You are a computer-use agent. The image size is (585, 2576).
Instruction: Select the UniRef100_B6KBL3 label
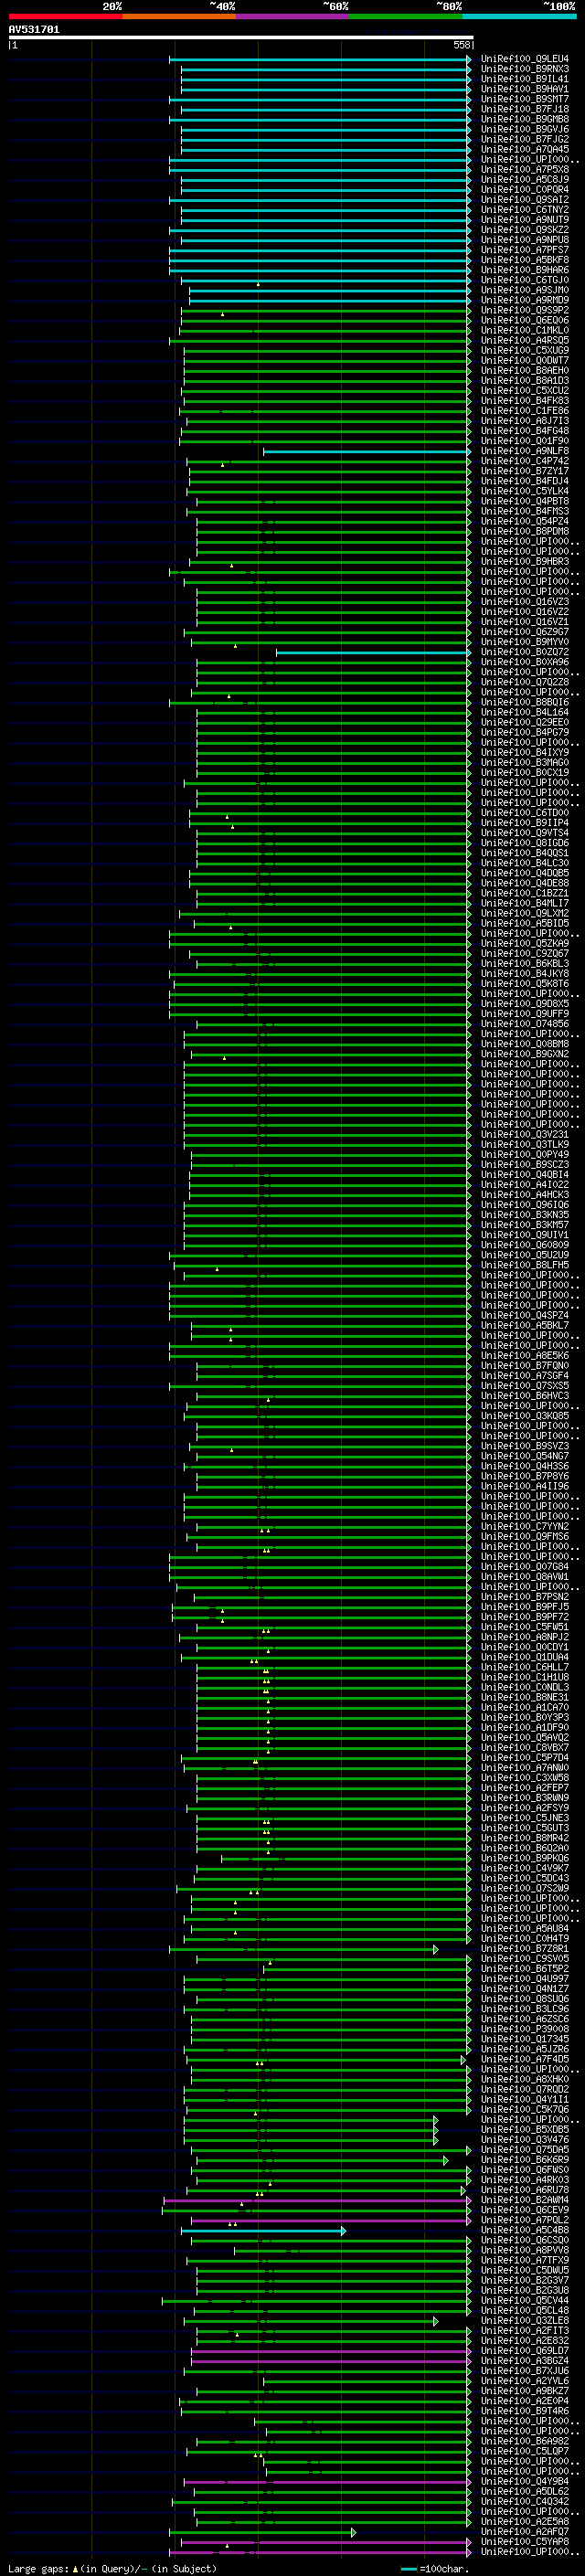(x=525, y=963)
